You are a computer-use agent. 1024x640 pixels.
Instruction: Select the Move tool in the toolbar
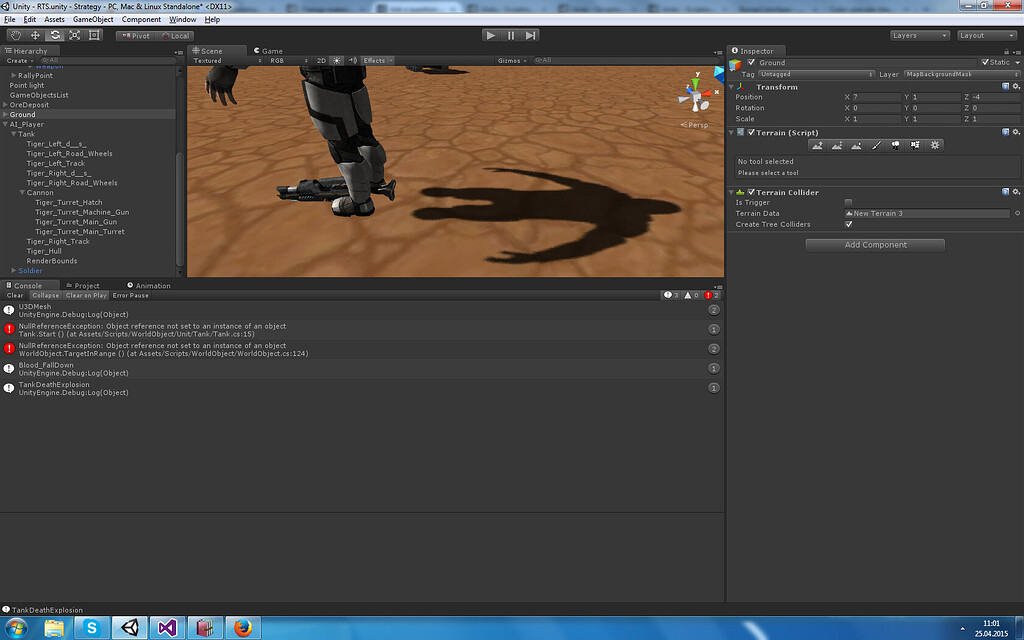(x=33, y=34)
